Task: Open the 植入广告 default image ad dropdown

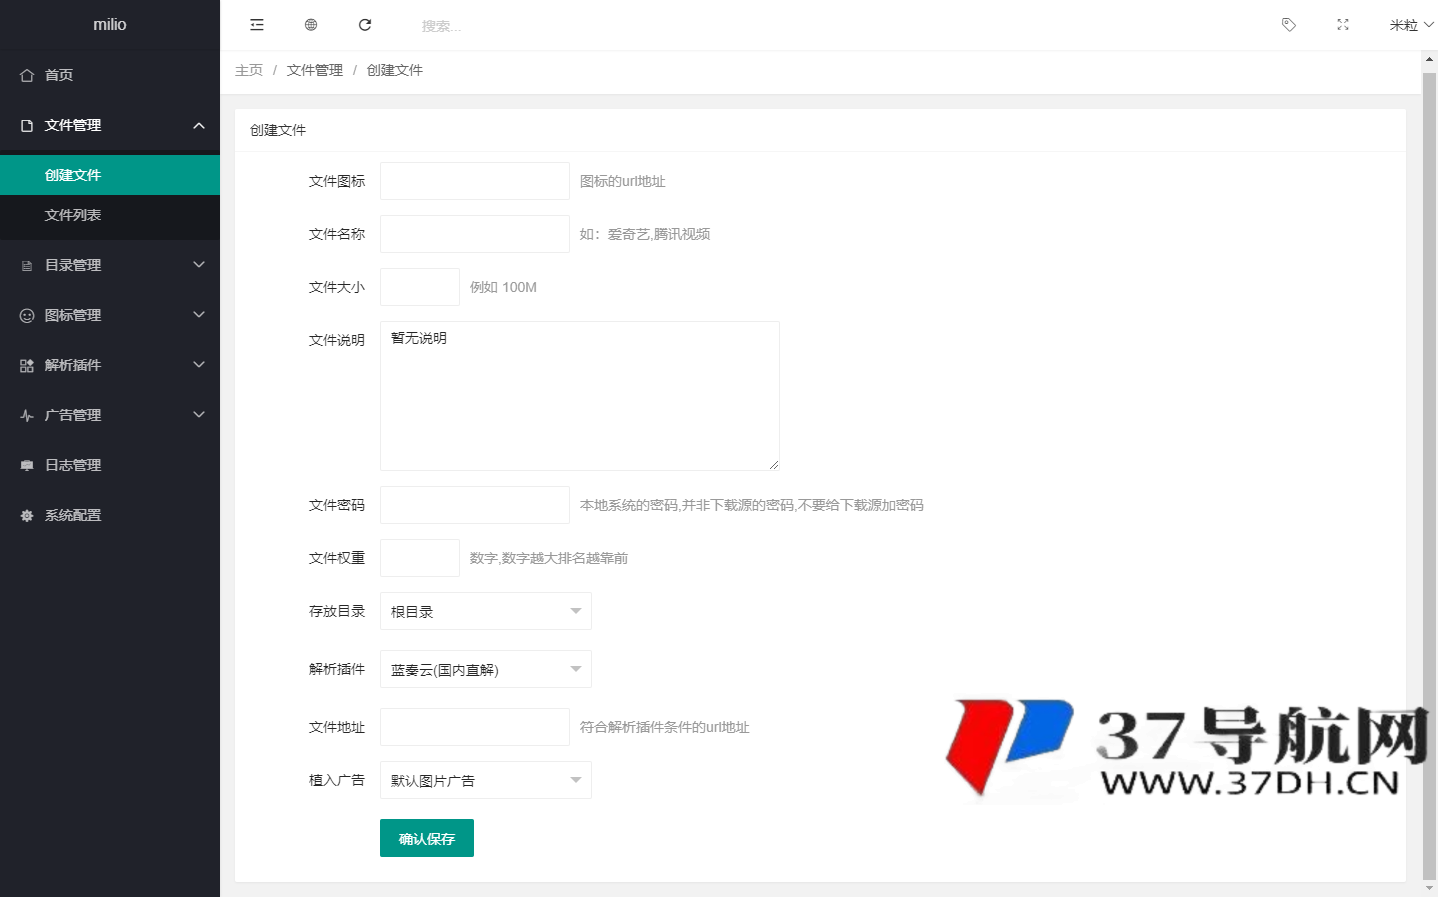Action: [x=485, y=779]
